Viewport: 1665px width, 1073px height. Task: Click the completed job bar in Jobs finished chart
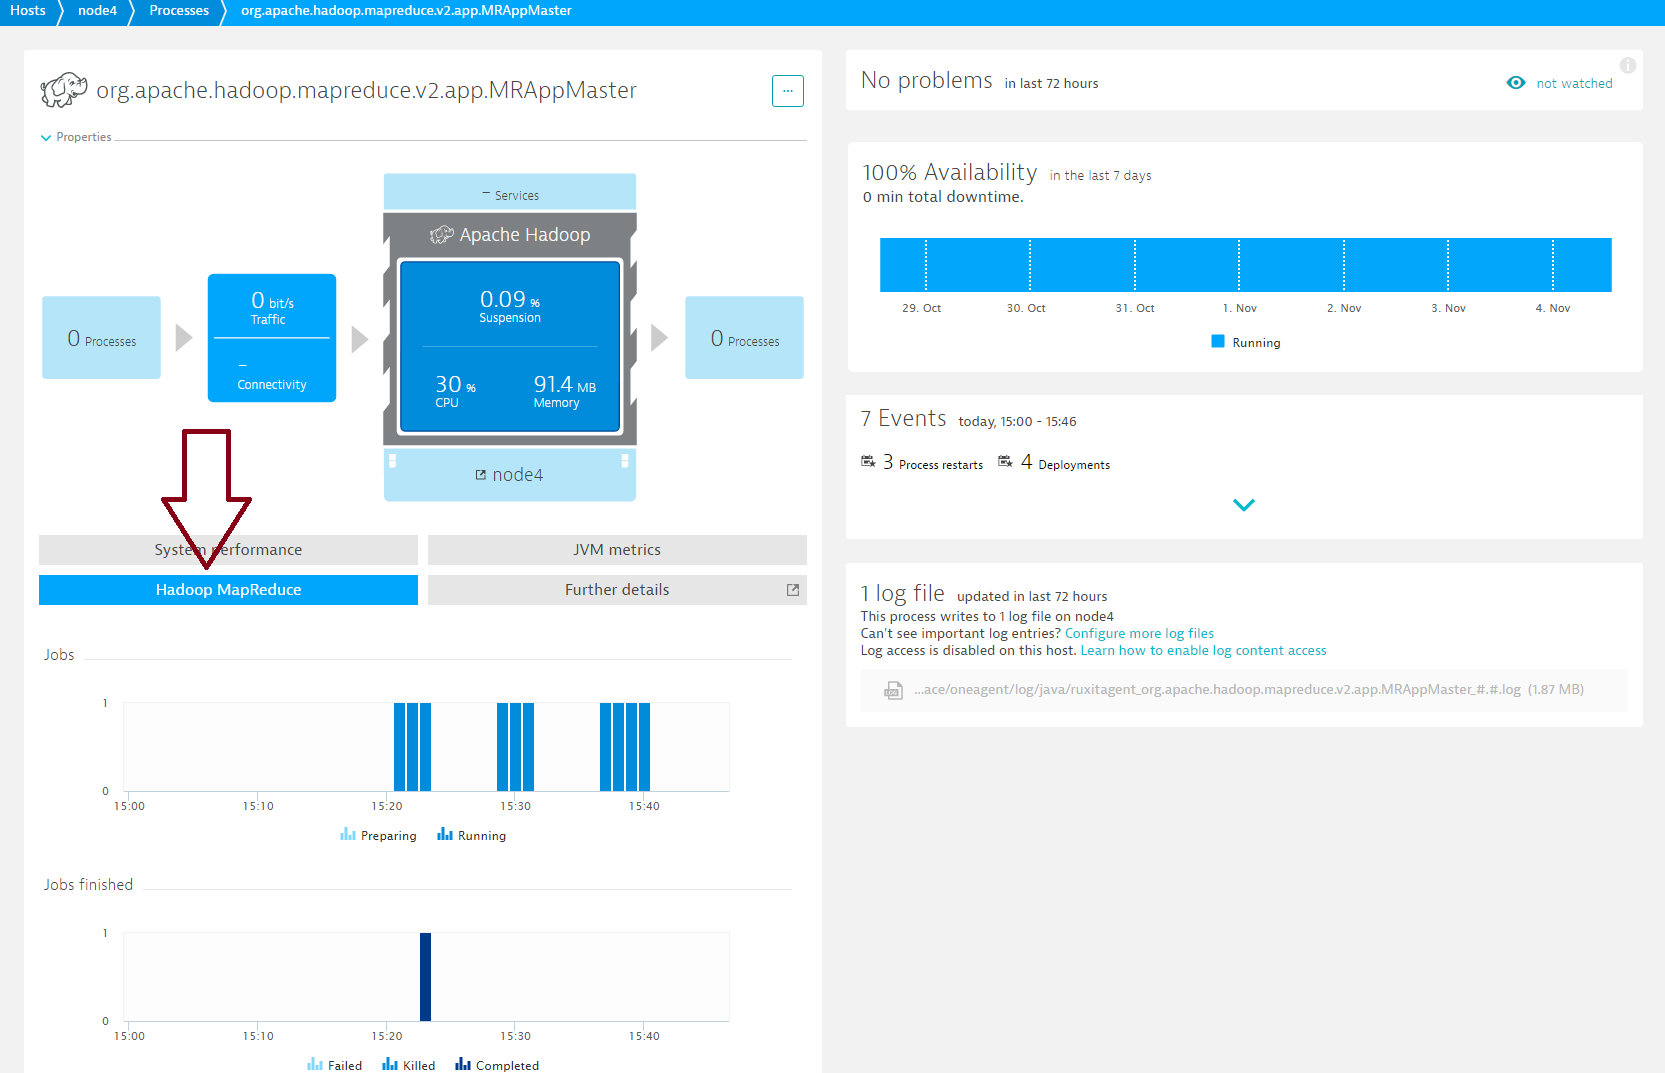[x=425, y=977]
